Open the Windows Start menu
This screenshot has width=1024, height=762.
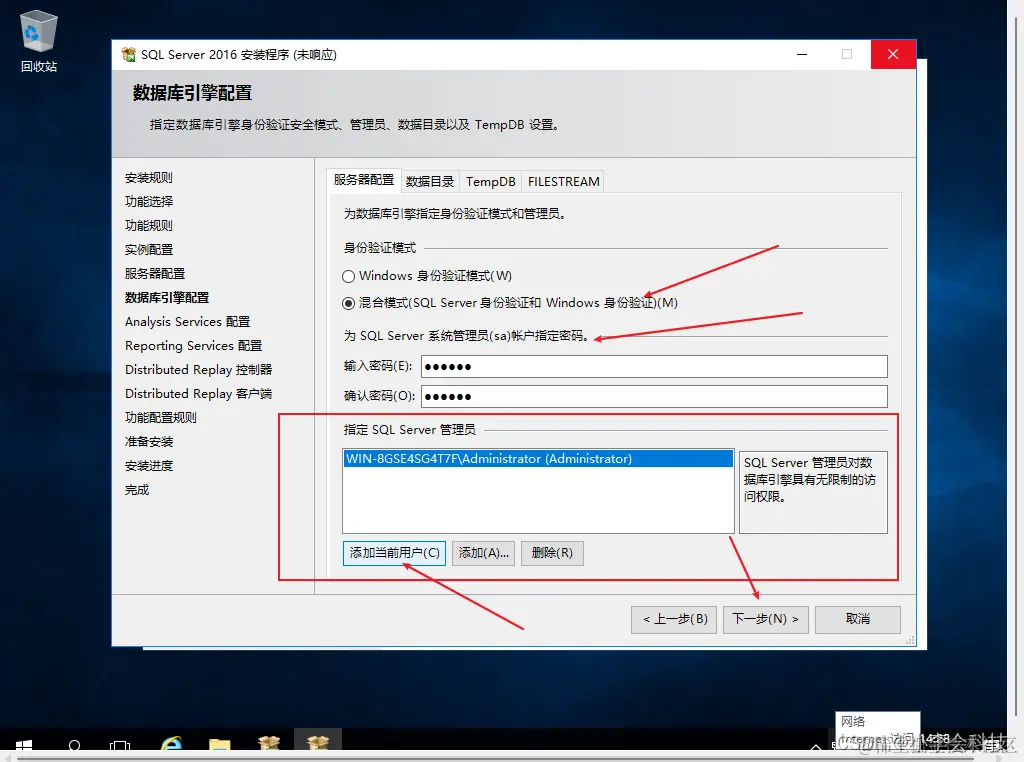(x=24, y=746)
